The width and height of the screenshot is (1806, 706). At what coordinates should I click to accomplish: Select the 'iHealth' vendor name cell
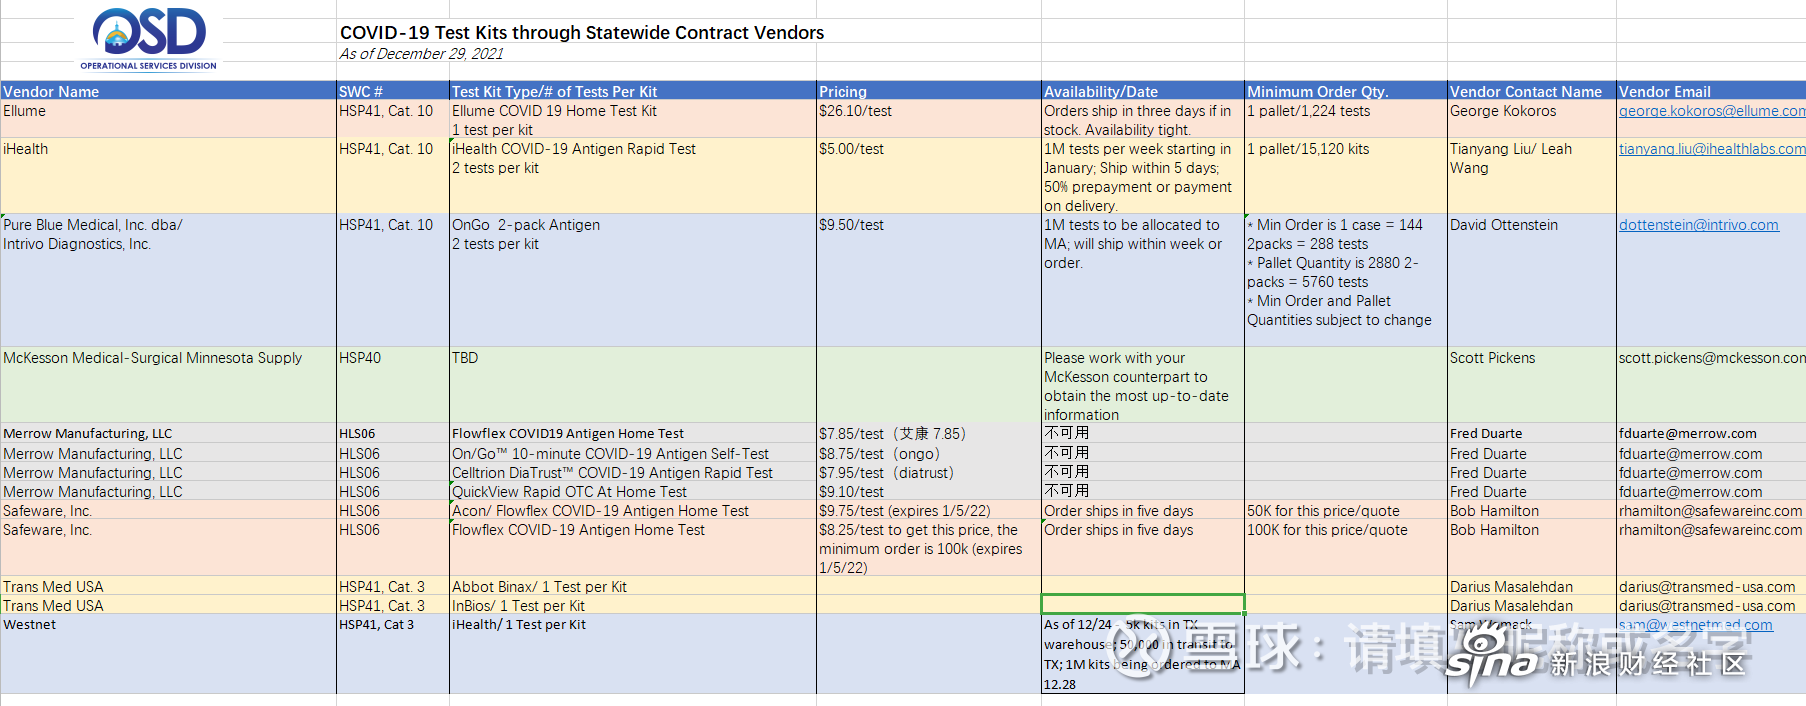[168, 176]
